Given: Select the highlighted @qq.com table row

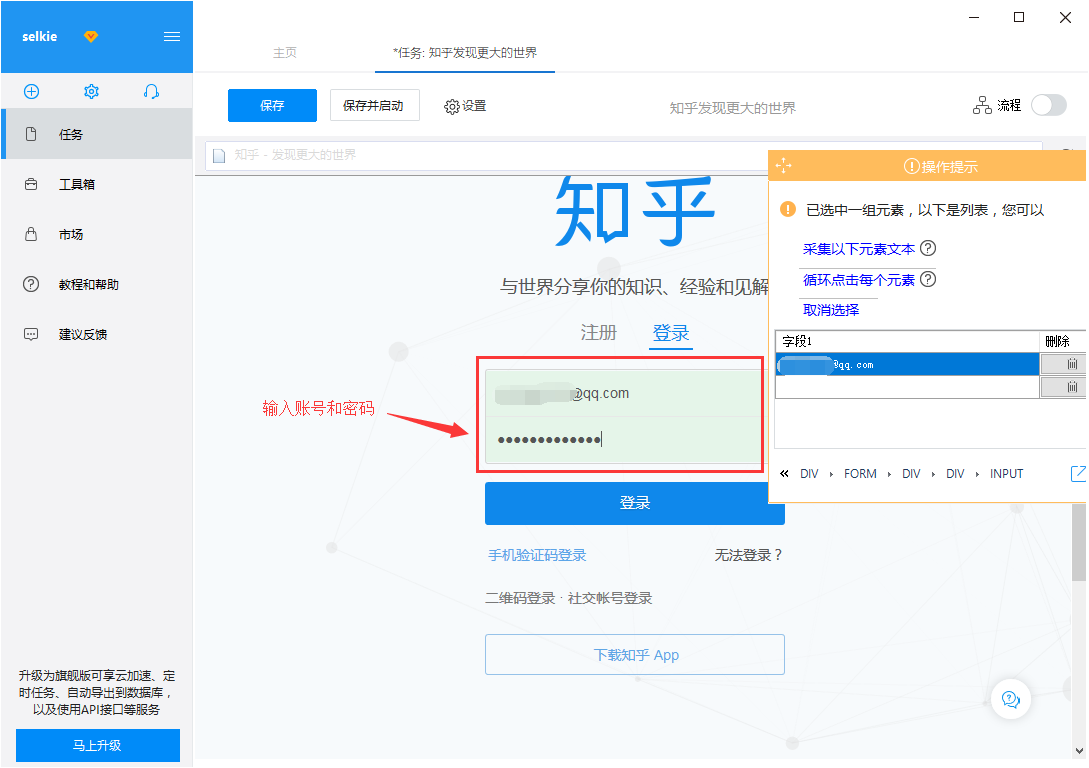Looking at the screenshot, I should pos(907,365).
